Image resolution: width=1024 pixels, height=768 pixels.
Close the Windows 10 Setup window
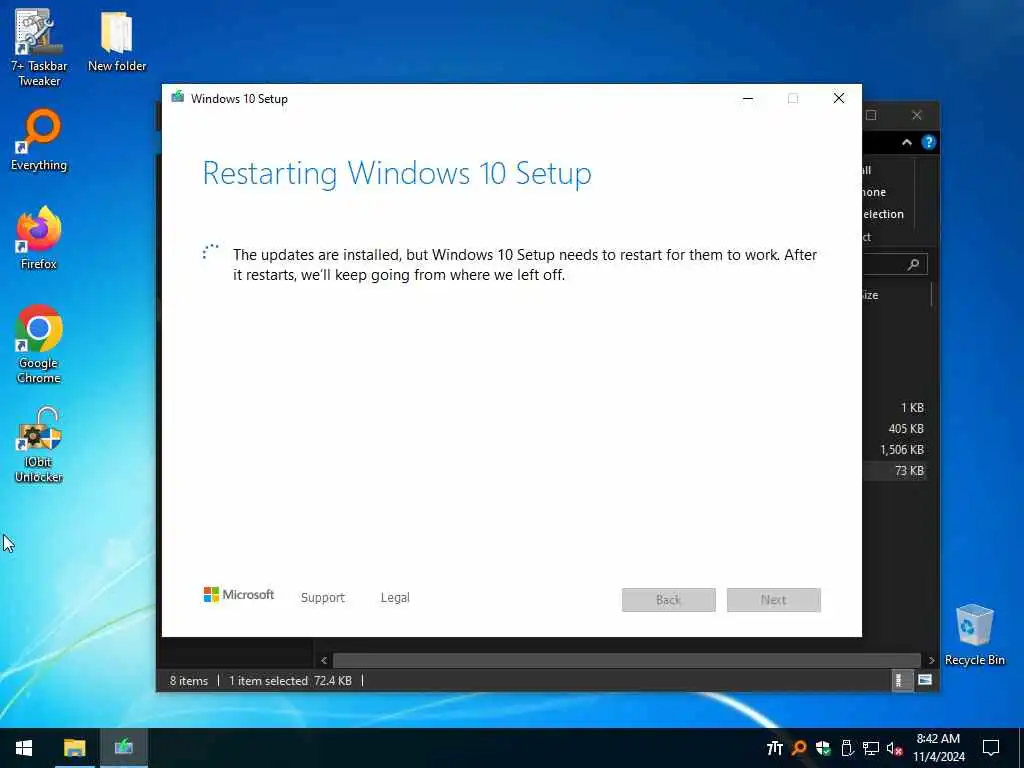click(x=839, y=99)
